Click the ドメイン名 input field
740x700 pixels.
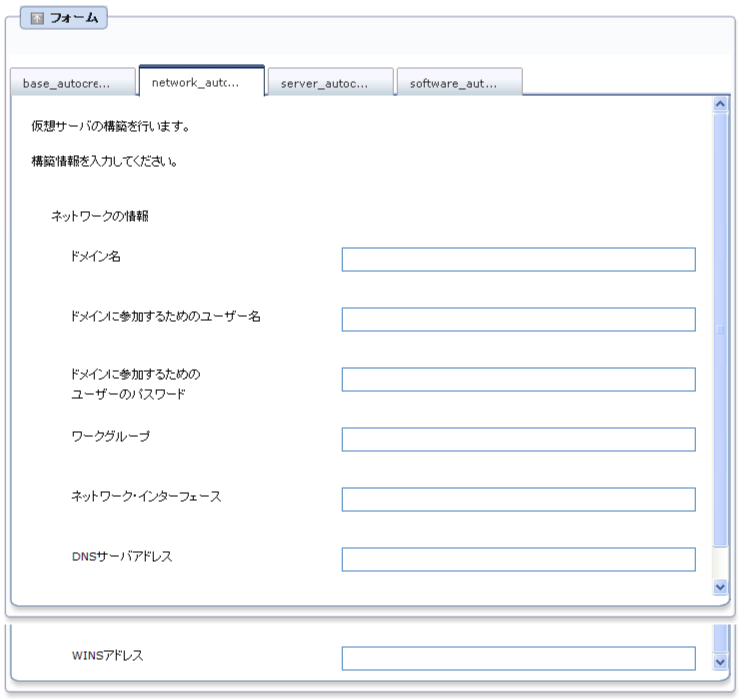[518, 260]
